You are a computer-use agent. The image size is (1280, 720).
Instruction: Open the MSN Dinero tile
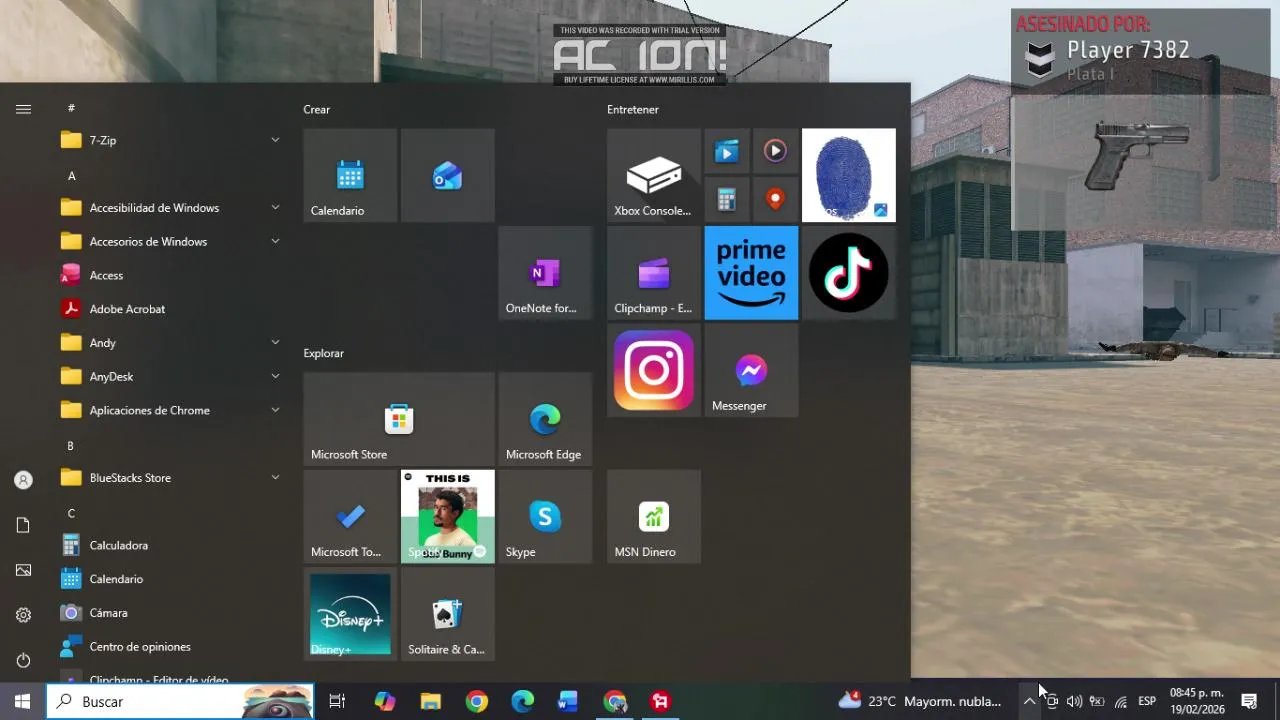pos(653,516)
